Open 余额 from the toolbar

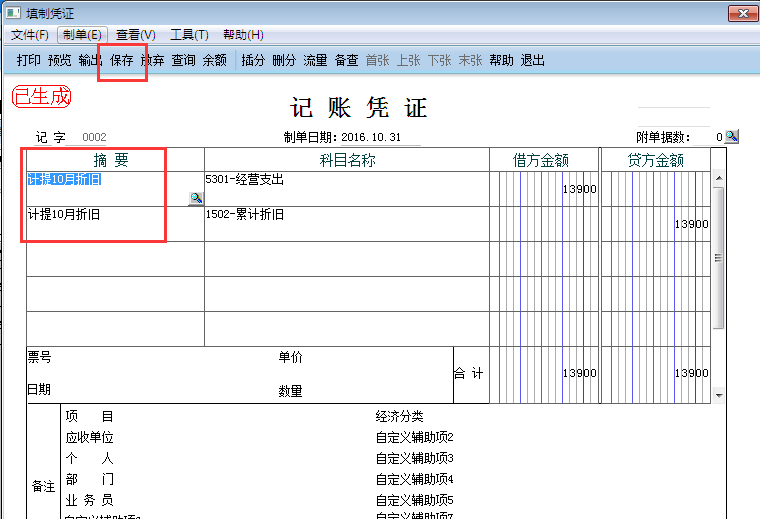pyautogui.click(x=215, y=61)
